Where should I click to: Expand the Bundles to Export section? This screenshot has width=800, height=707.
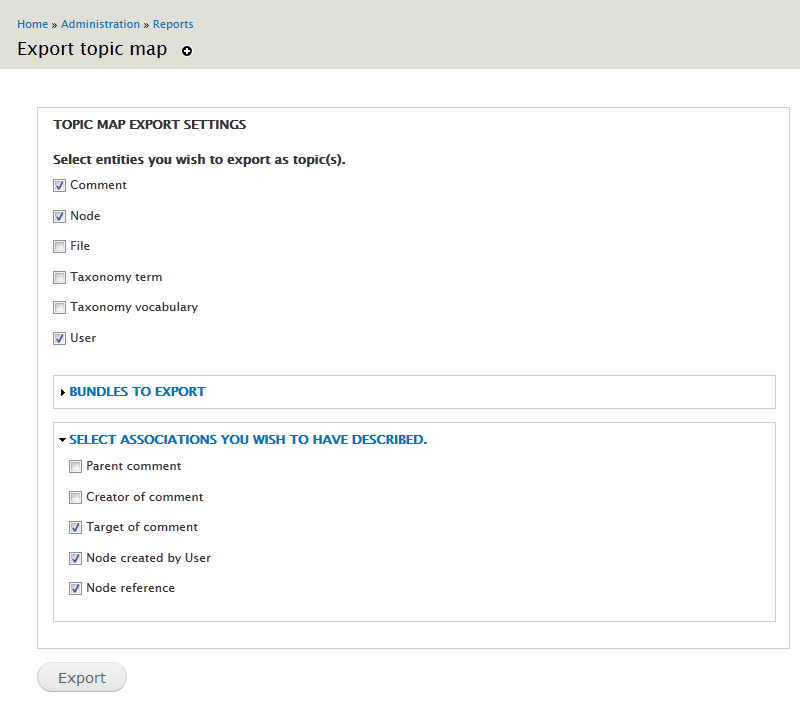tap(137, 392)
